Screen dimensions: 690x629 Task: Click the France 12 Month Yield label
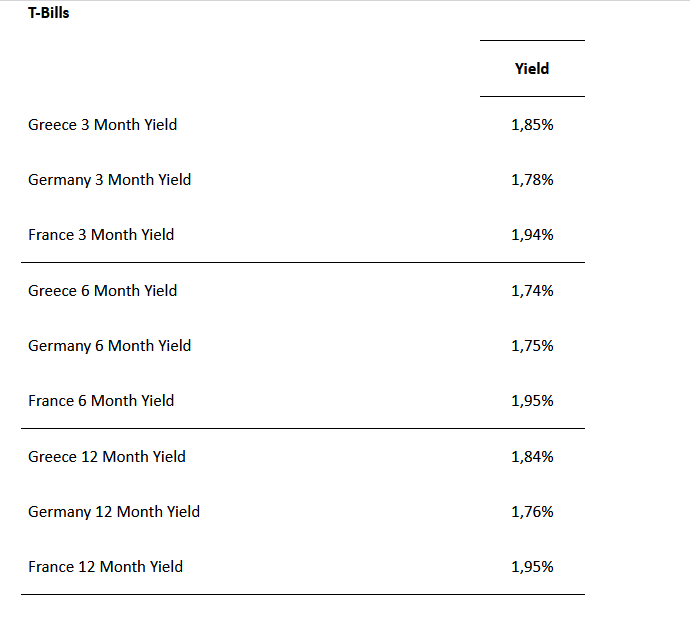[x=105, y=567]
